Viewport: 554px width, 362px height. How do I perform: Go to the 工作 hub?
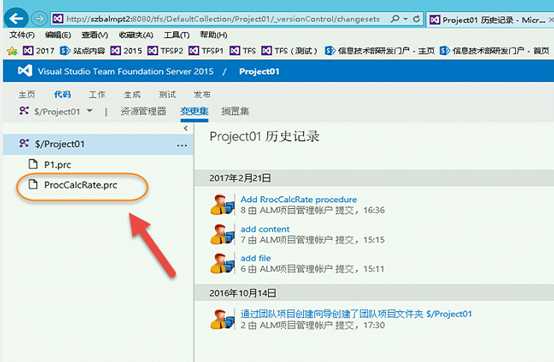point(97,94)
